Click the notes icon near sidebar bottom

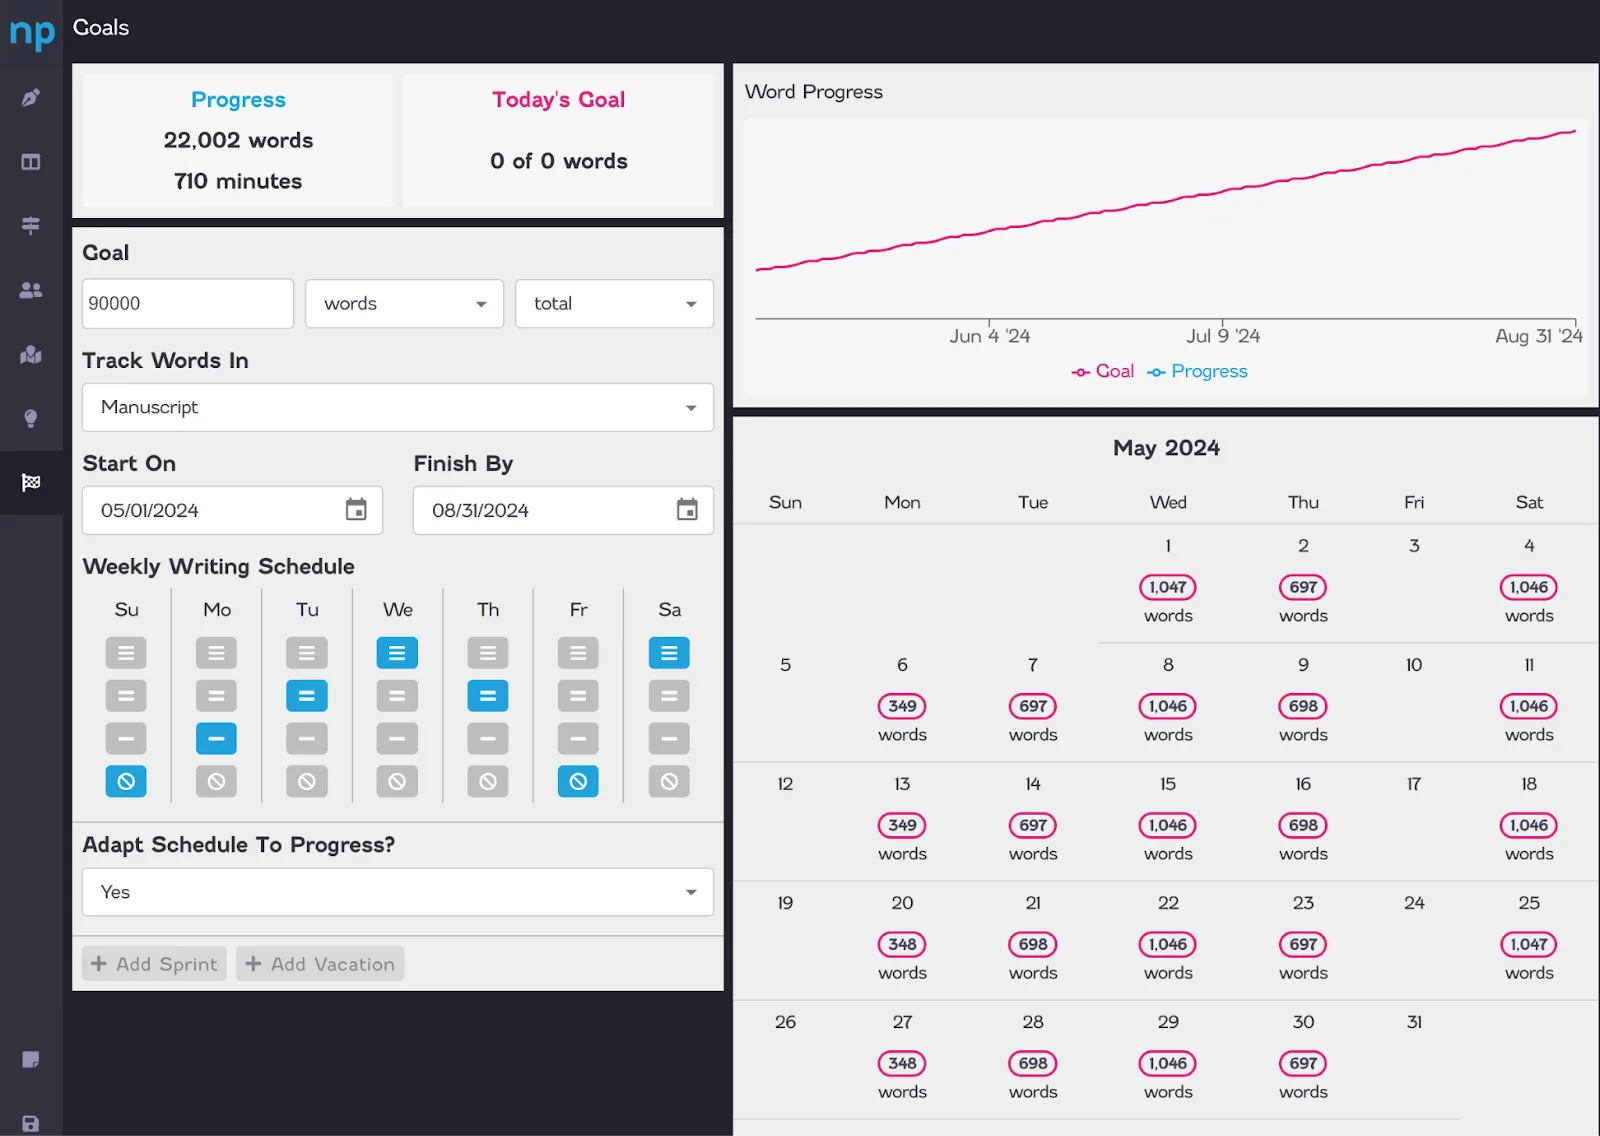[31, 1060]
